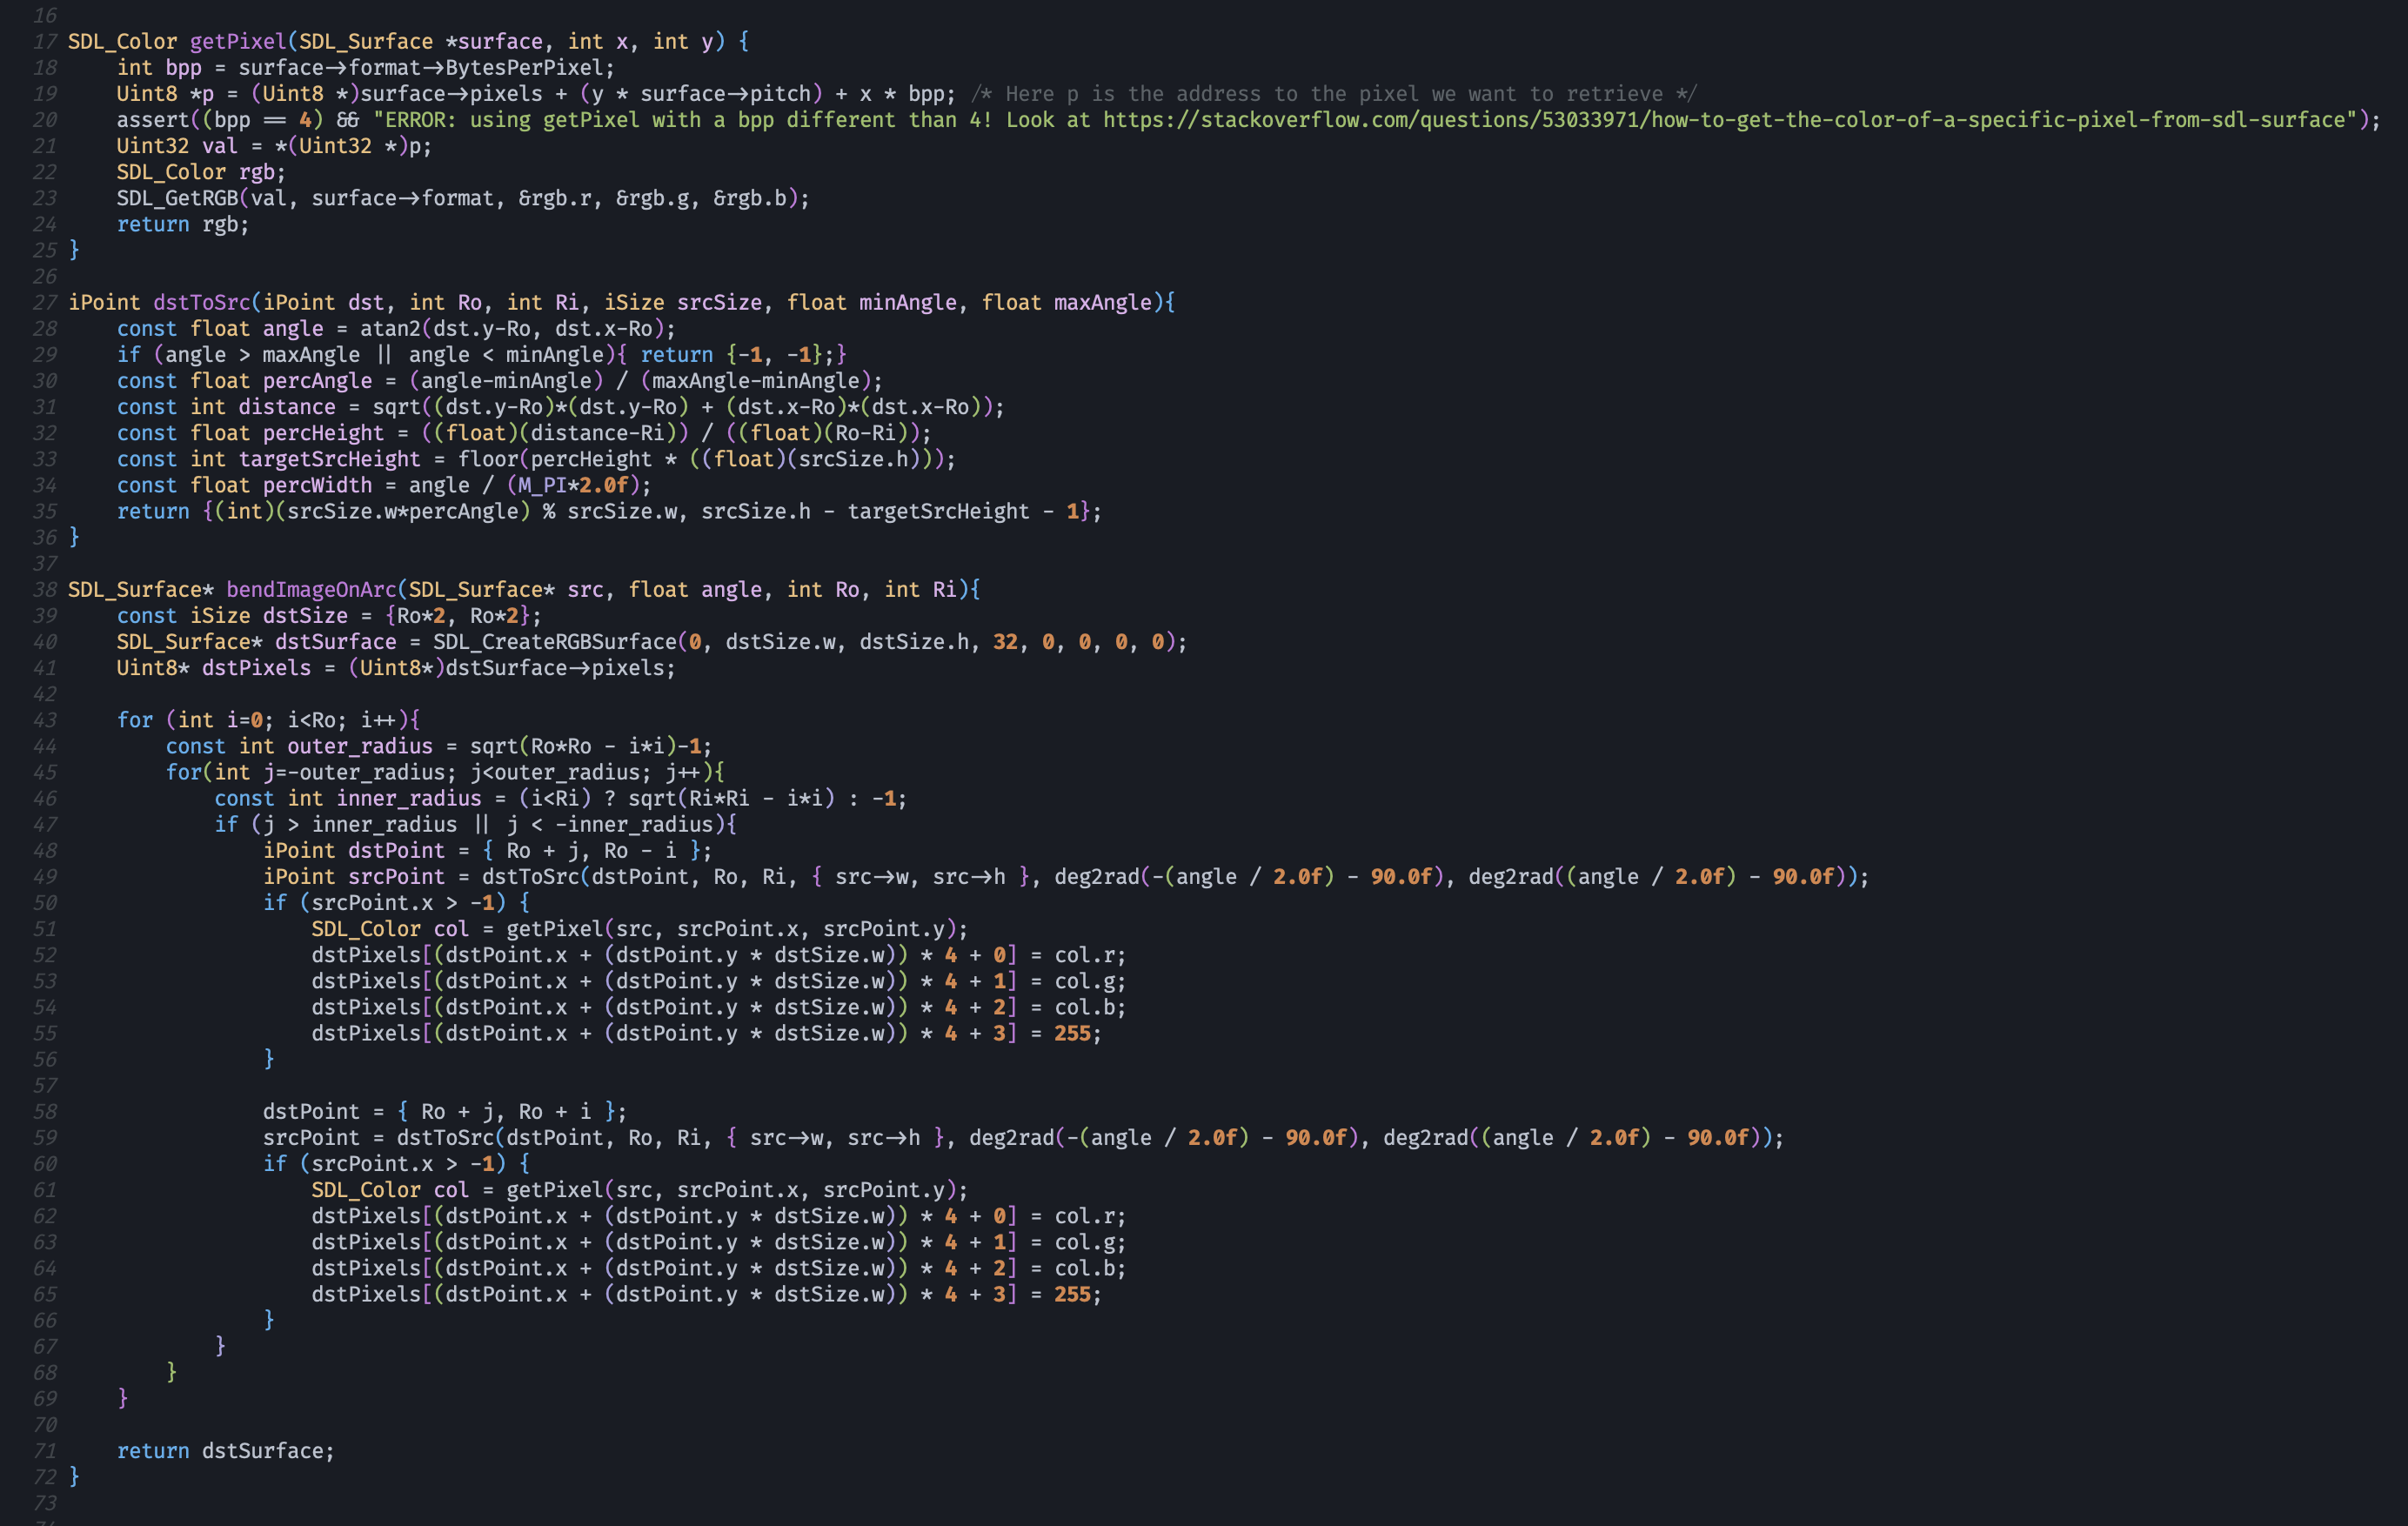Click the outer_radius declaration on line 44
Image resolution: width=2408 pixels, height=1526 pixels.
(x=360, y=746)
